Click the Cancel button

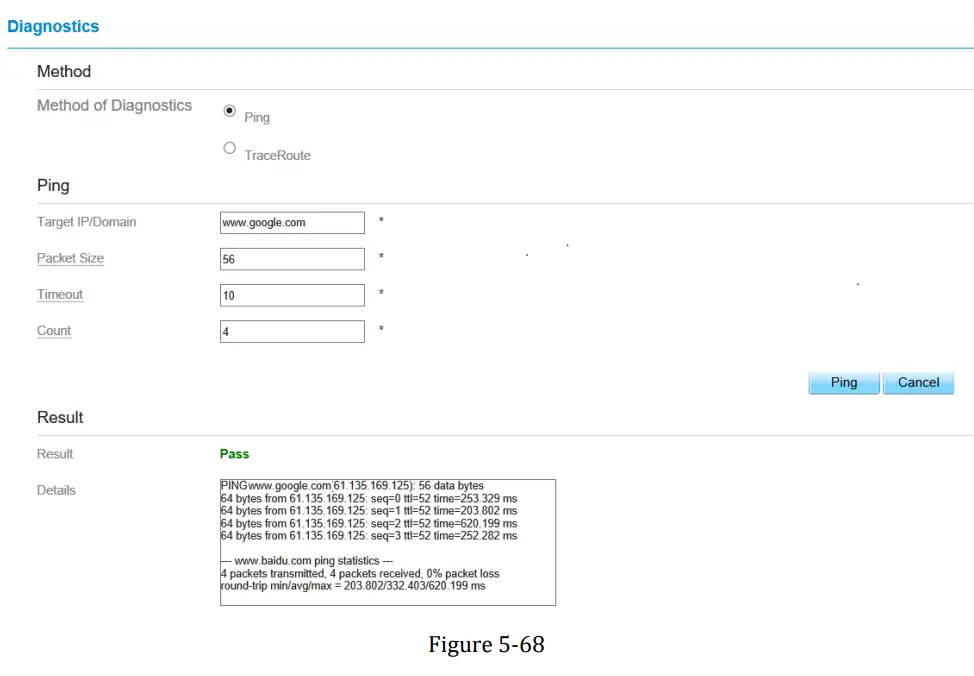918,383
